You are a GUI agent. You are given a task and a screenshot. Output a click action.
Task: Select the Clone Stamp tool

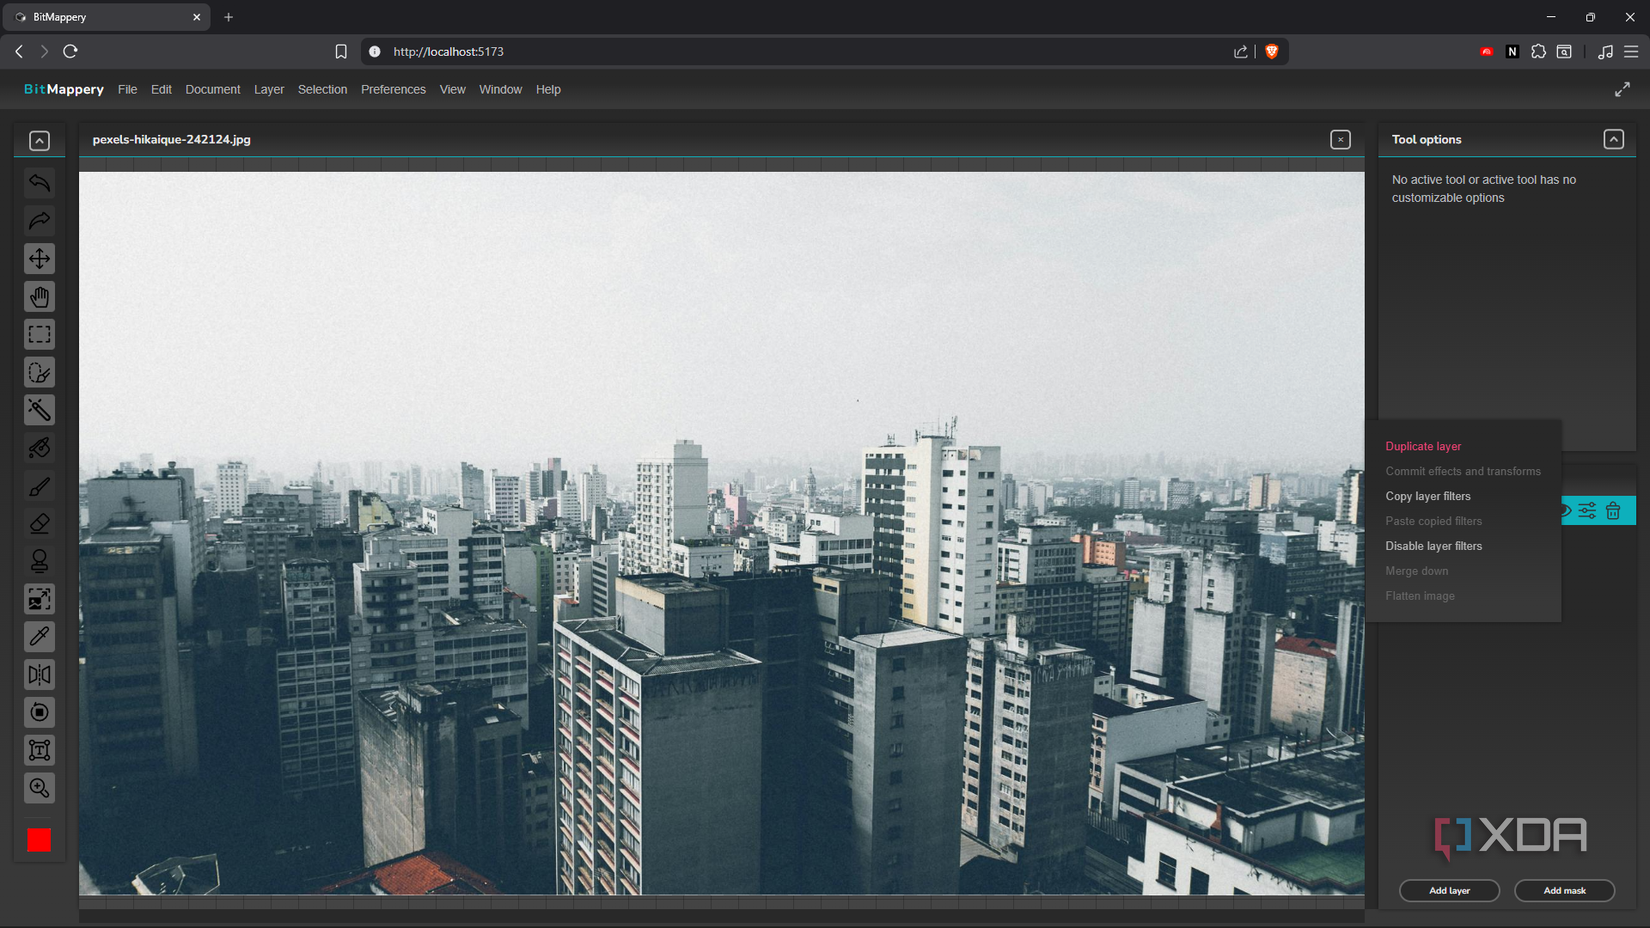(39, 561)
